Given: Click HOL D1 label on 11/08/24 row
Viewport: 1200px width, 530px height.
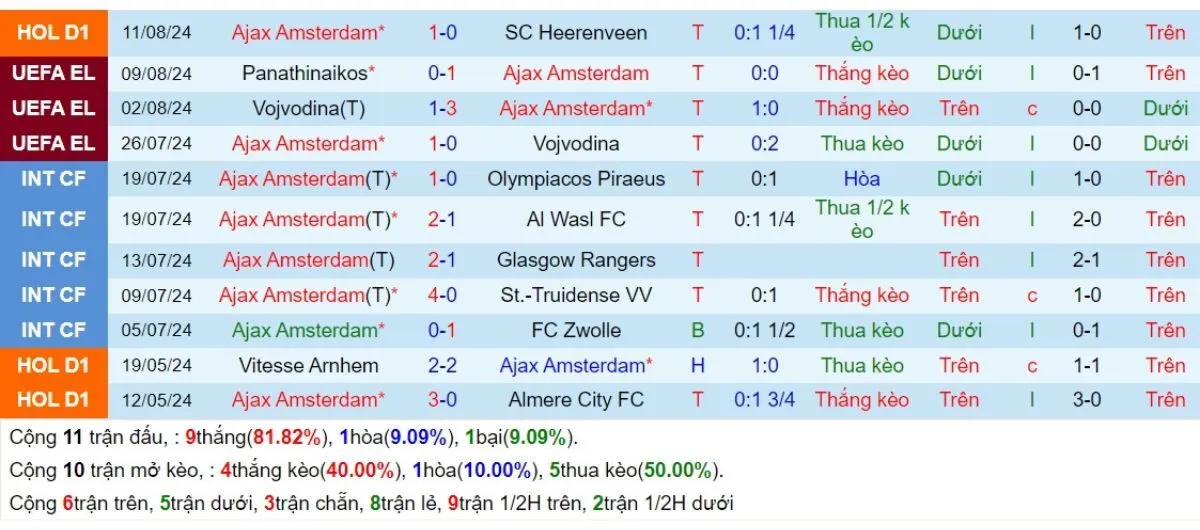Looking at the screenshot, I should [53, 33].
